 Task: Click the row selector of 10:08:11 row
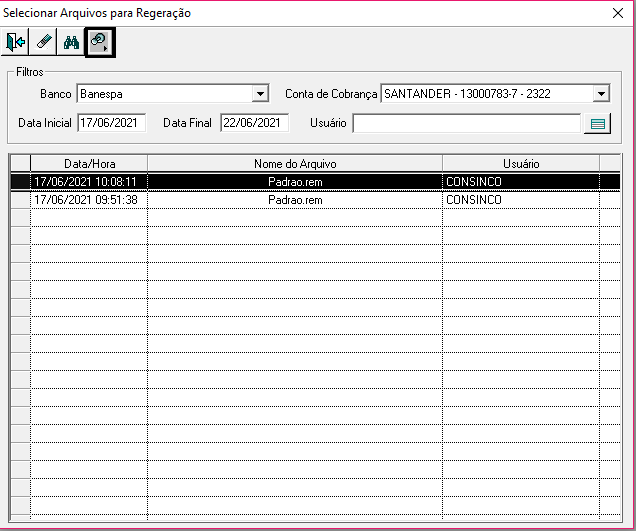[20, 182]
